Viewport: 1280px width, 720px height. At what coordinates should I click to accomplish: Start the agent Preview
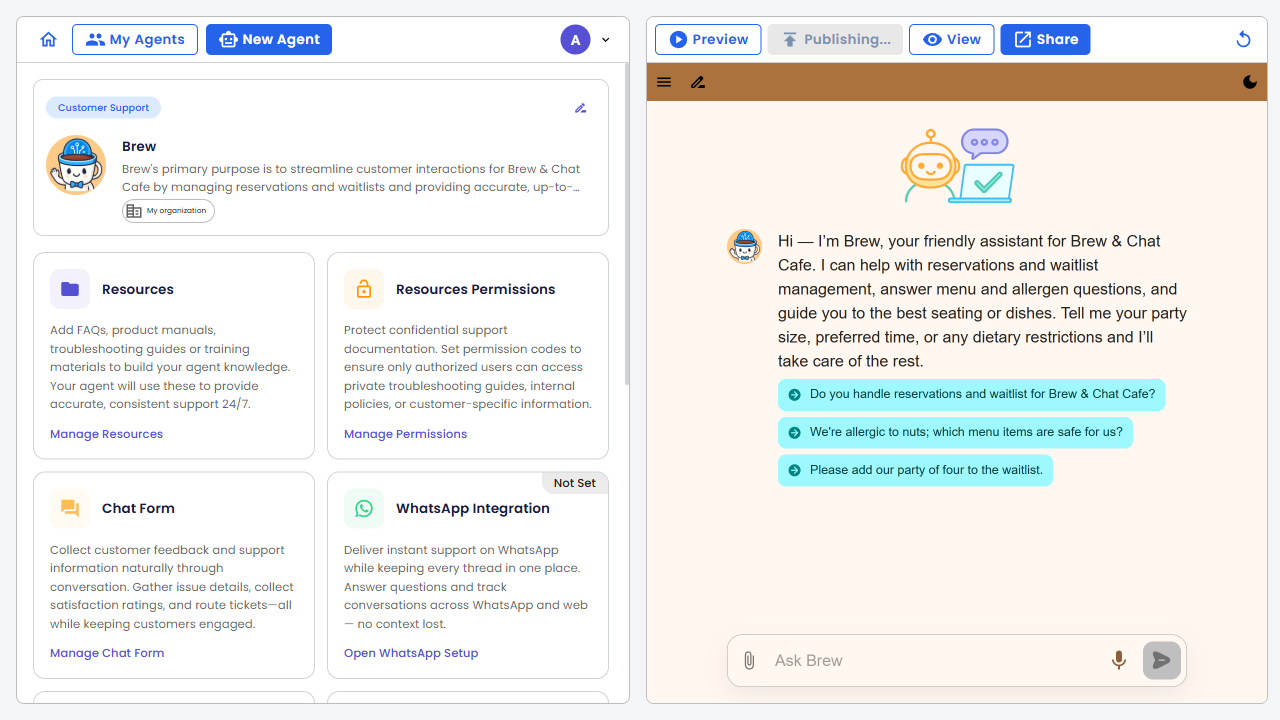tap(708, 40)
